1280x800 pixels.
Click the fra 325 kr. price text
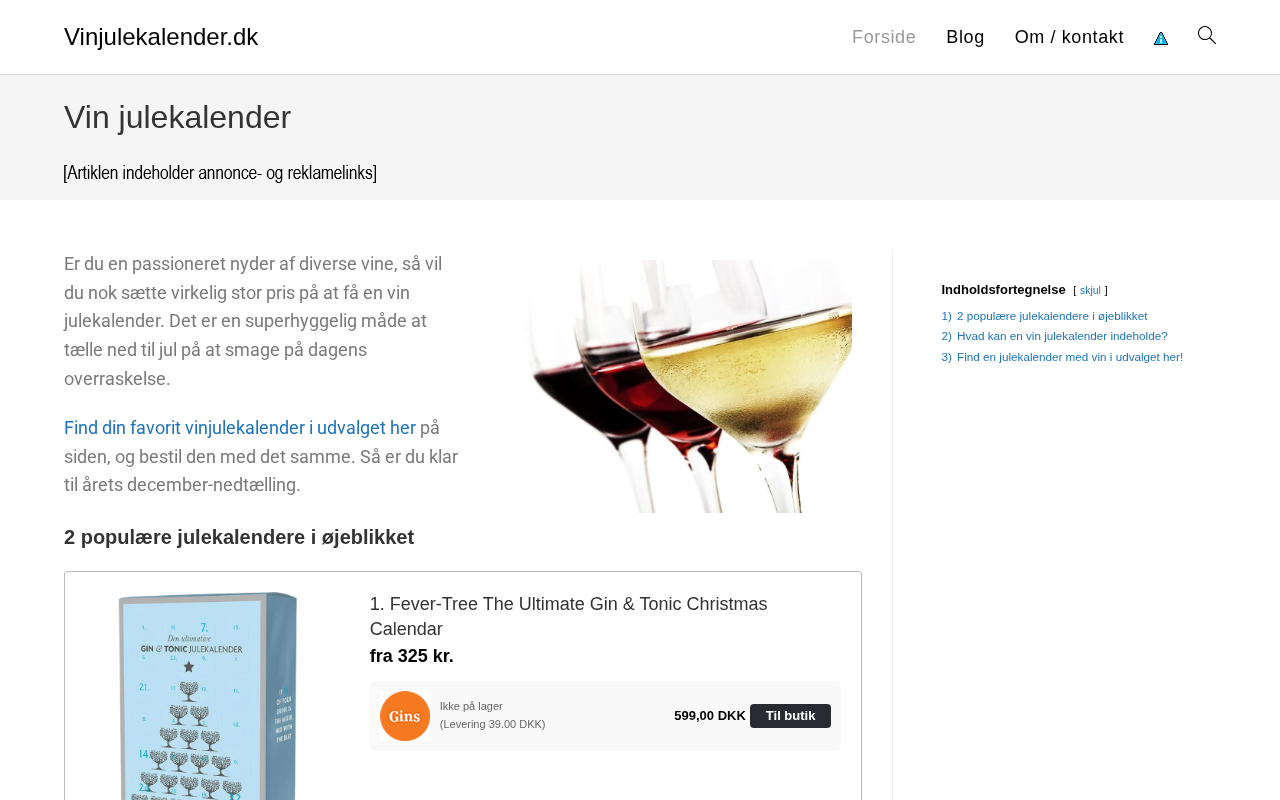[x=412, y=656]
